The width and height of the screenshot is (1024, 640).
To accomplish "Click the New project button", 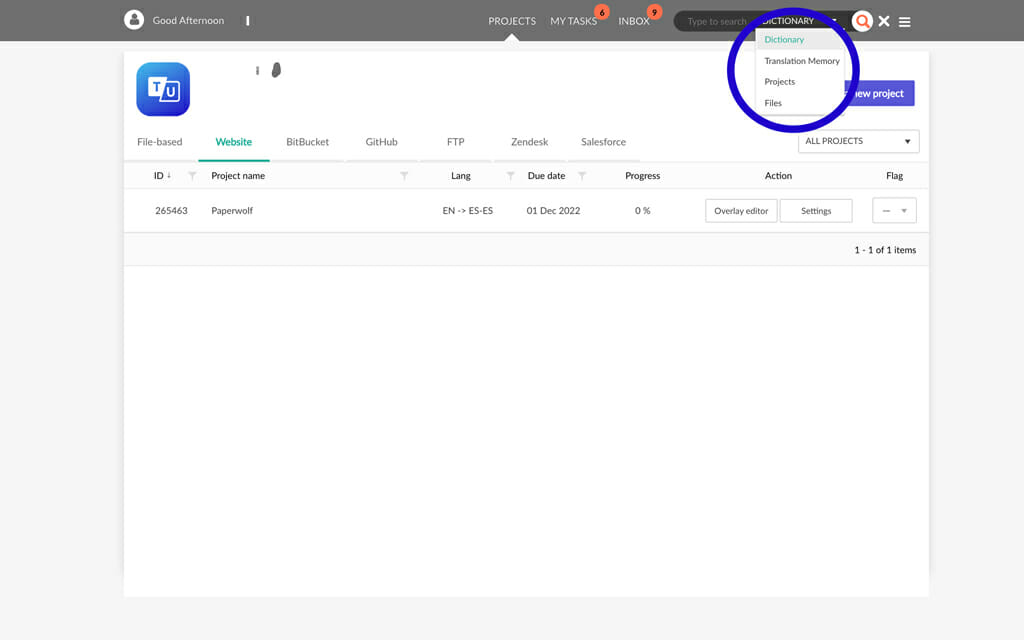I will tap(879, 93).
